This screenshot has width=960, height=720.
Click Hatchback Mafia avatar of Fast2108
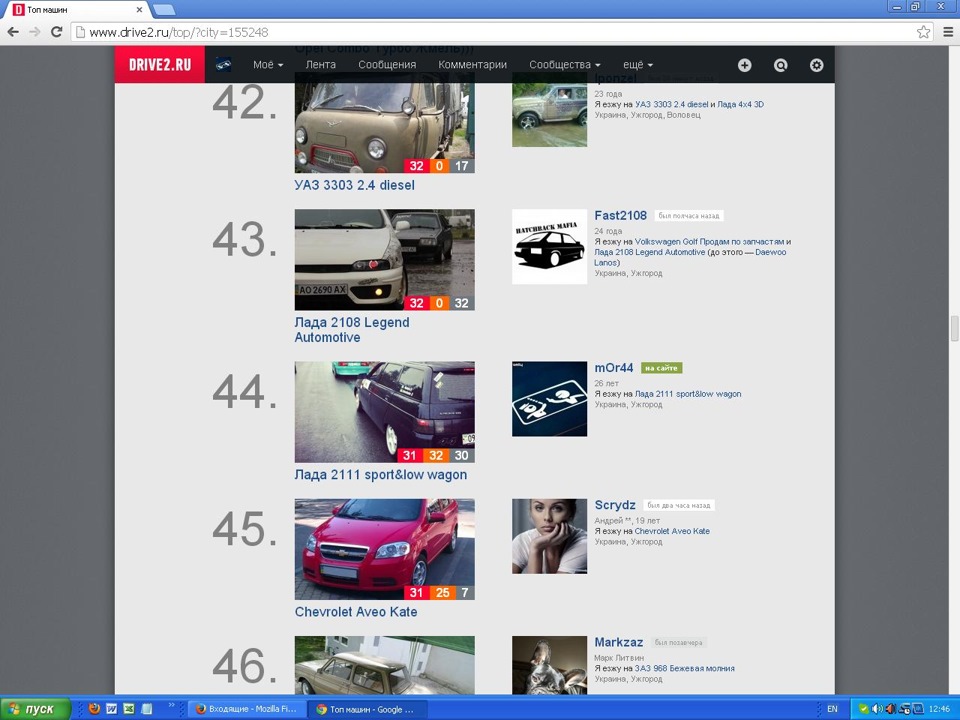pyautogui.click(x=549, y=247)
